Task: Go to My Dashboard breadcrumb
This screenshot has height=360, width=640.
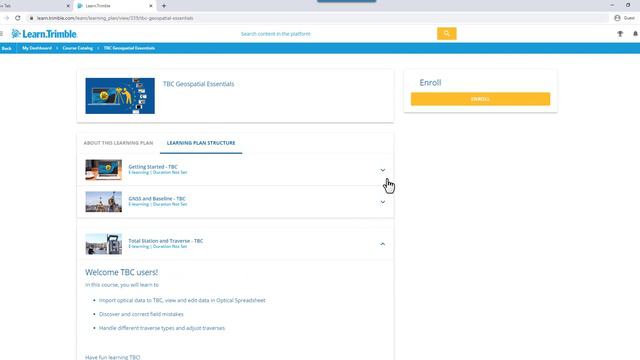Action: point(37,48)
